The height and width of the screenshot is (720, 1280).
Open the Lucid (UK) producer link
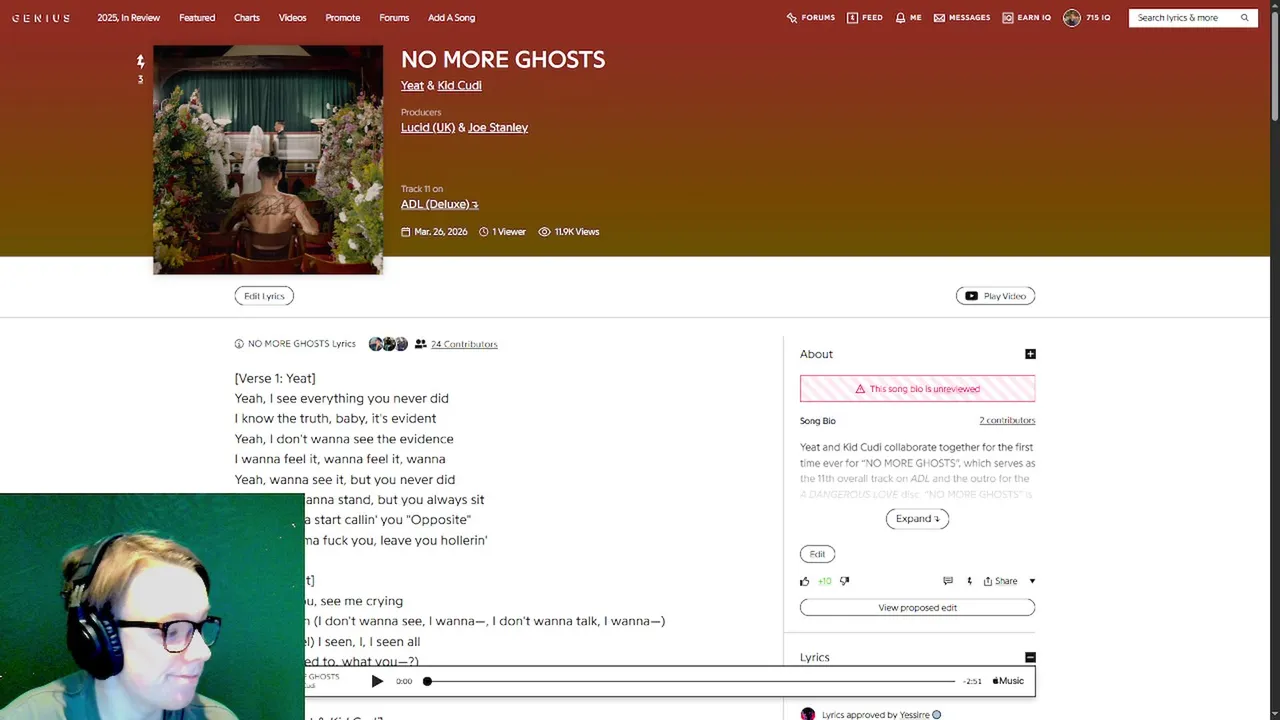click(428, 128)
